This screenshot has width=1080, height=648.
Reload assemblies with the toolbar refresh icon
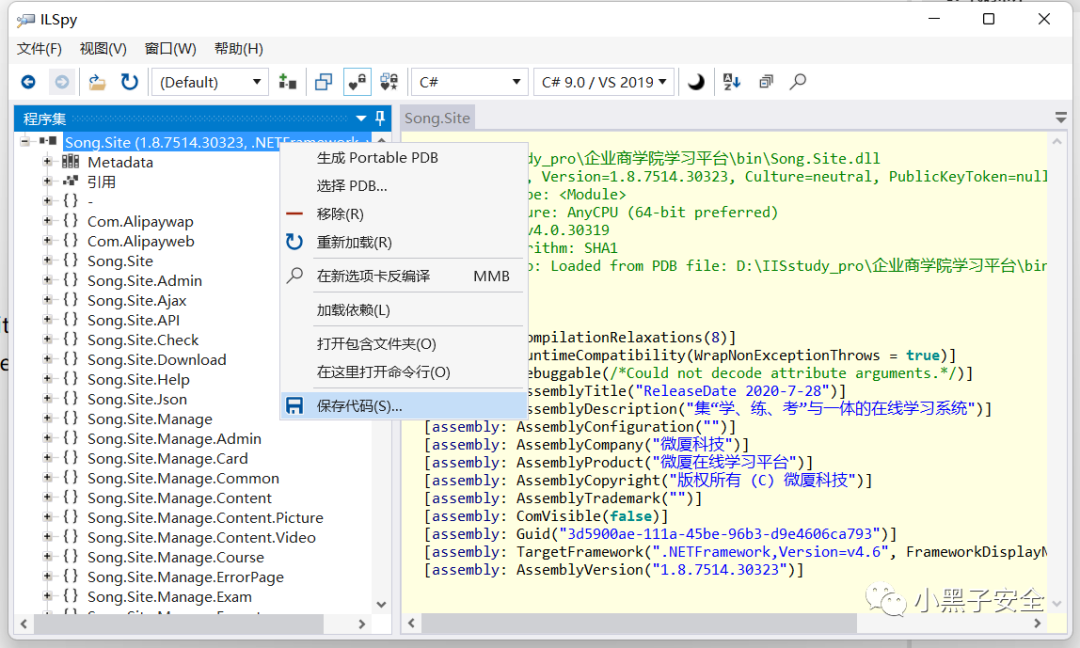click(129, 82)
